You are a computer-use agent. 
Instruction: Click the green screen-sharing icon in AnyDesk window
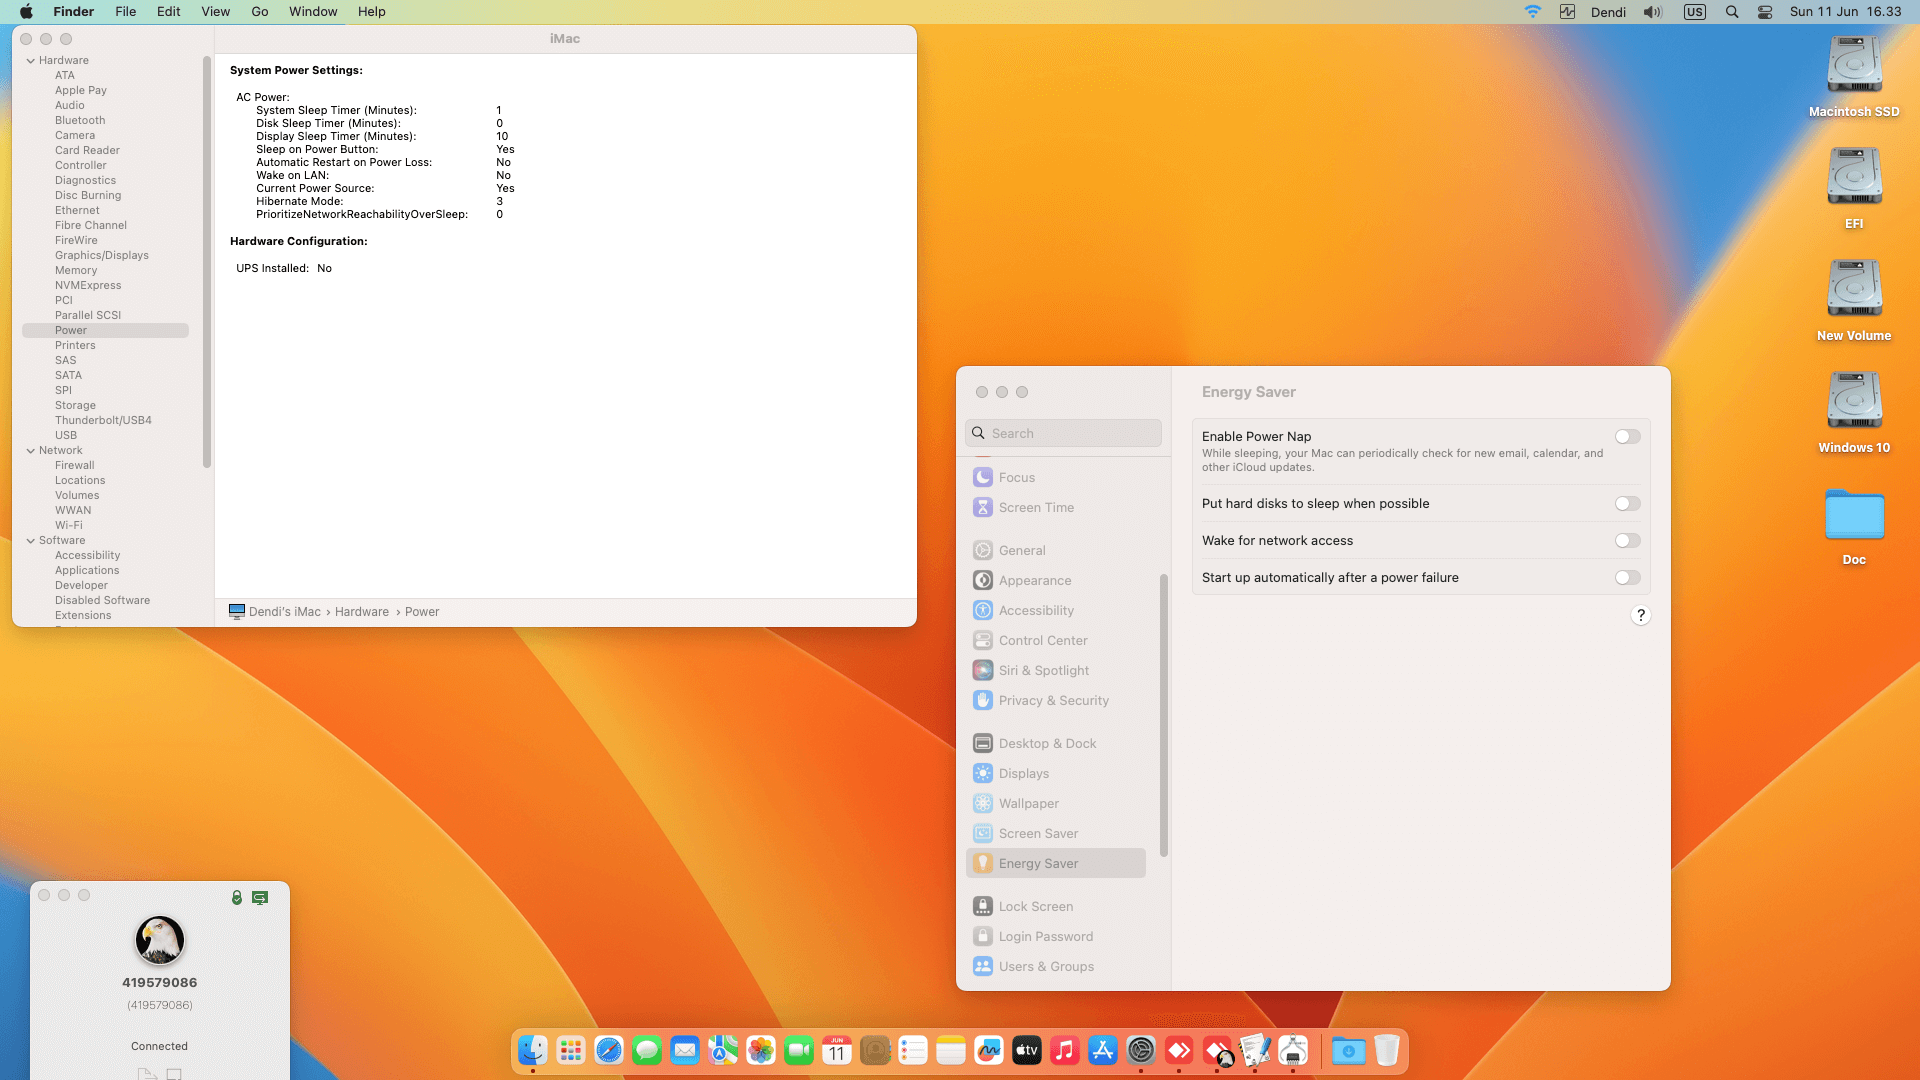tap(260, 898)
